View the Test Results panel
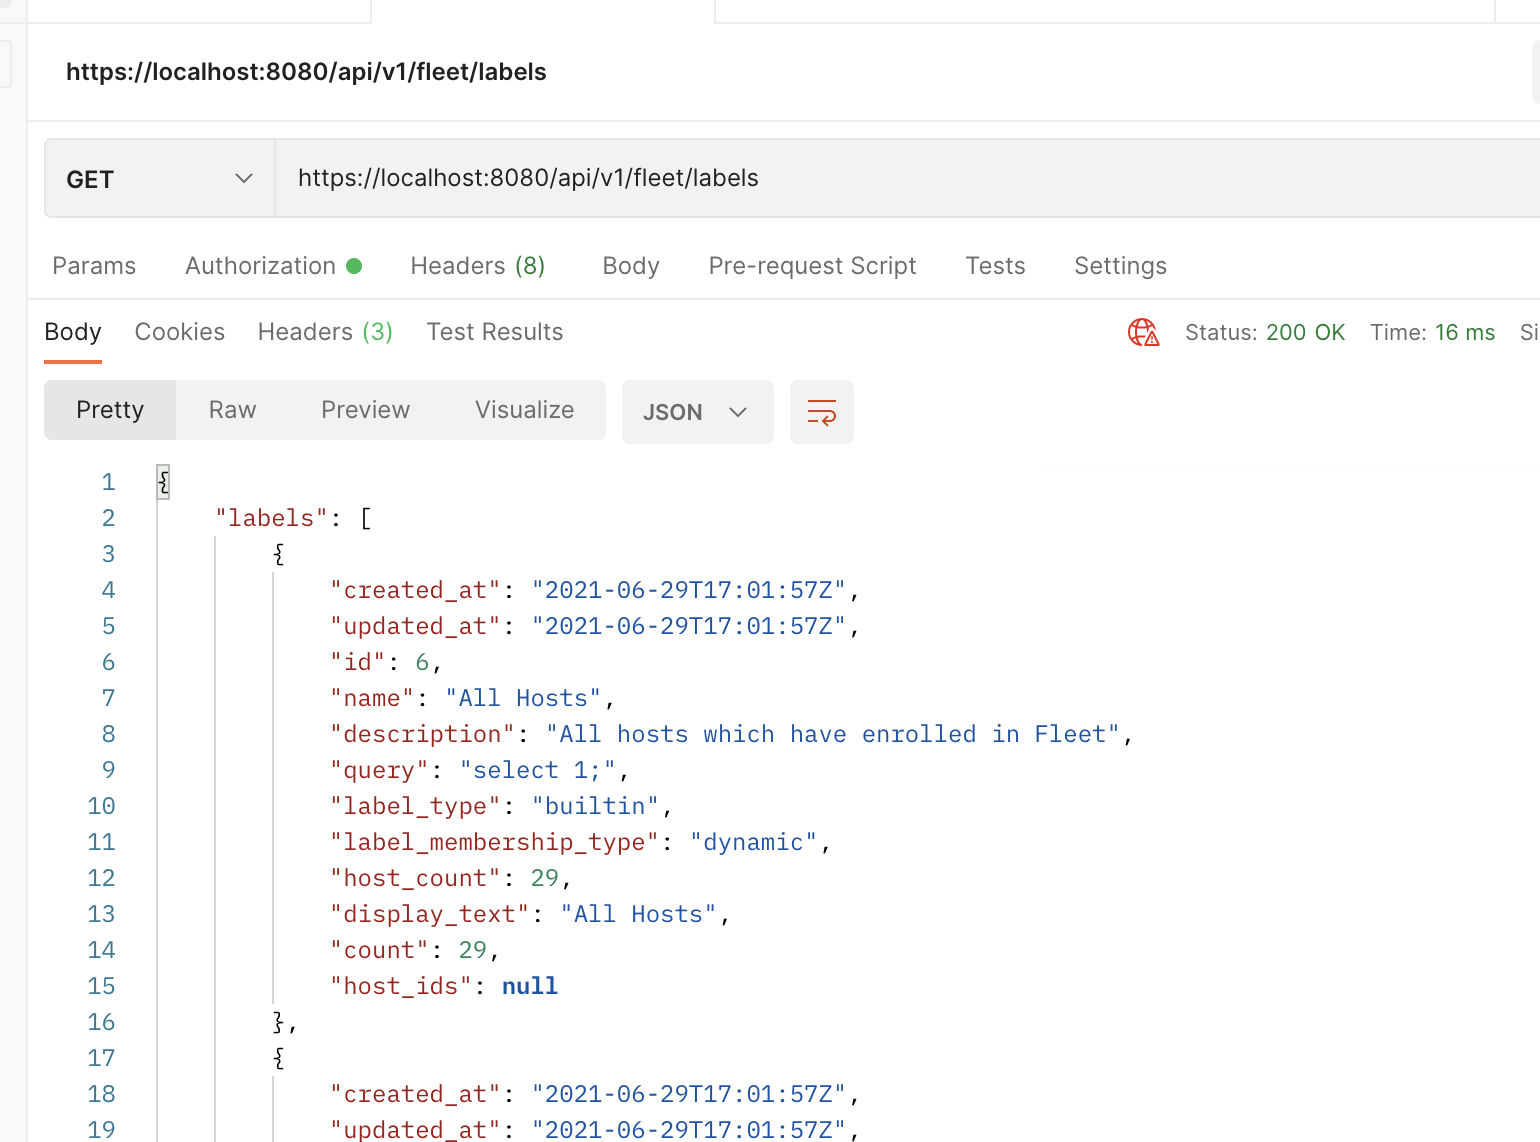The image size is (1540, 1142). tap(494, 331)
